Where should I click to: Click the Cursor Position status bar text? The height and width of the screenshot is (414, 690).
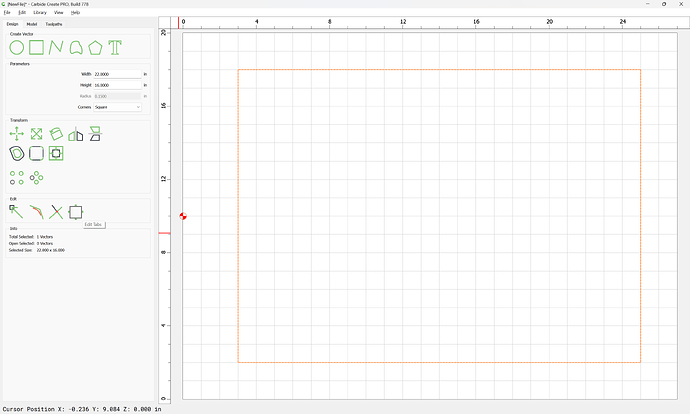(82, 409)
